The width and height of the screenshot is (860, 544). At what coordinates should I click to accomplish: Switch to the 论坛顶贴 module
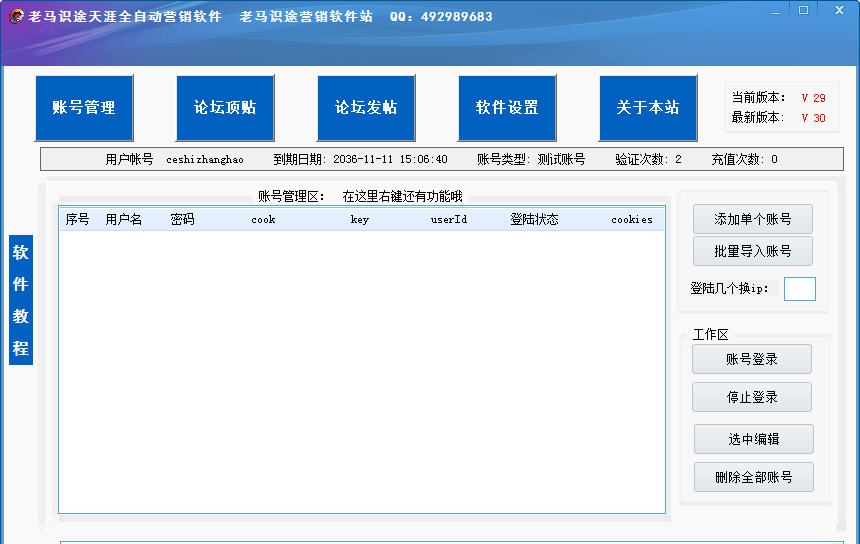point(225,108)
